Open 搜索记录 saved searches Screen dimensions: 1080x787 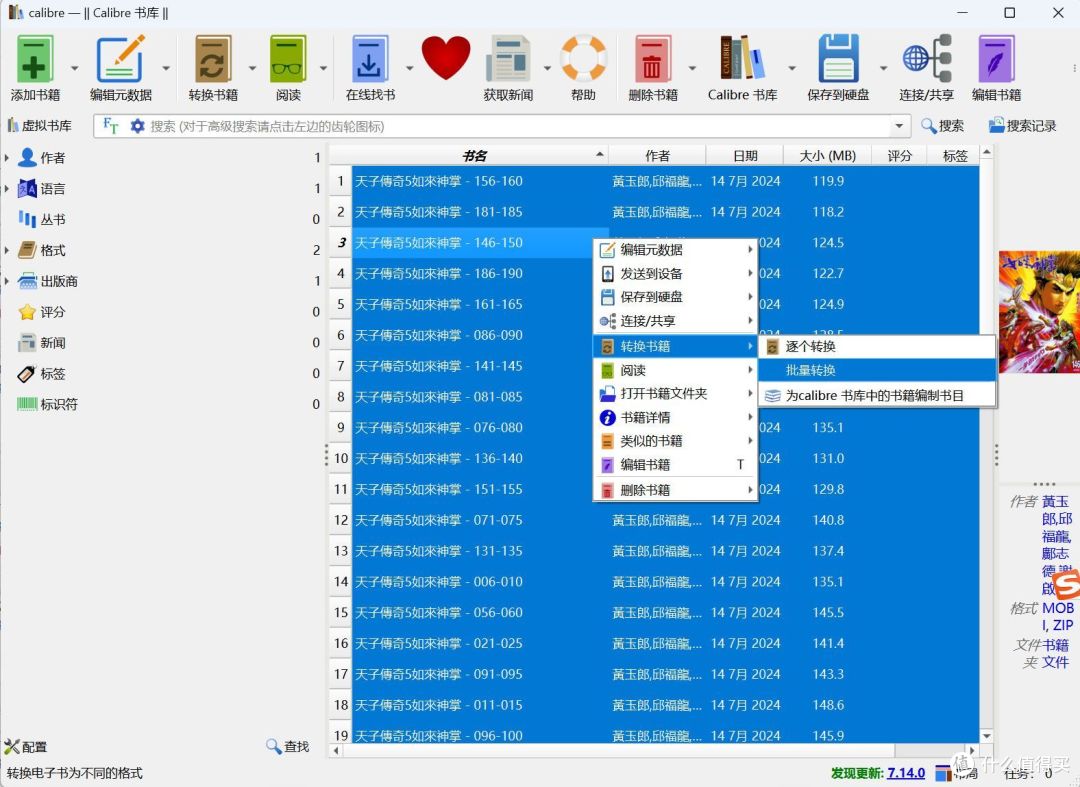(x=1022, y=126)
